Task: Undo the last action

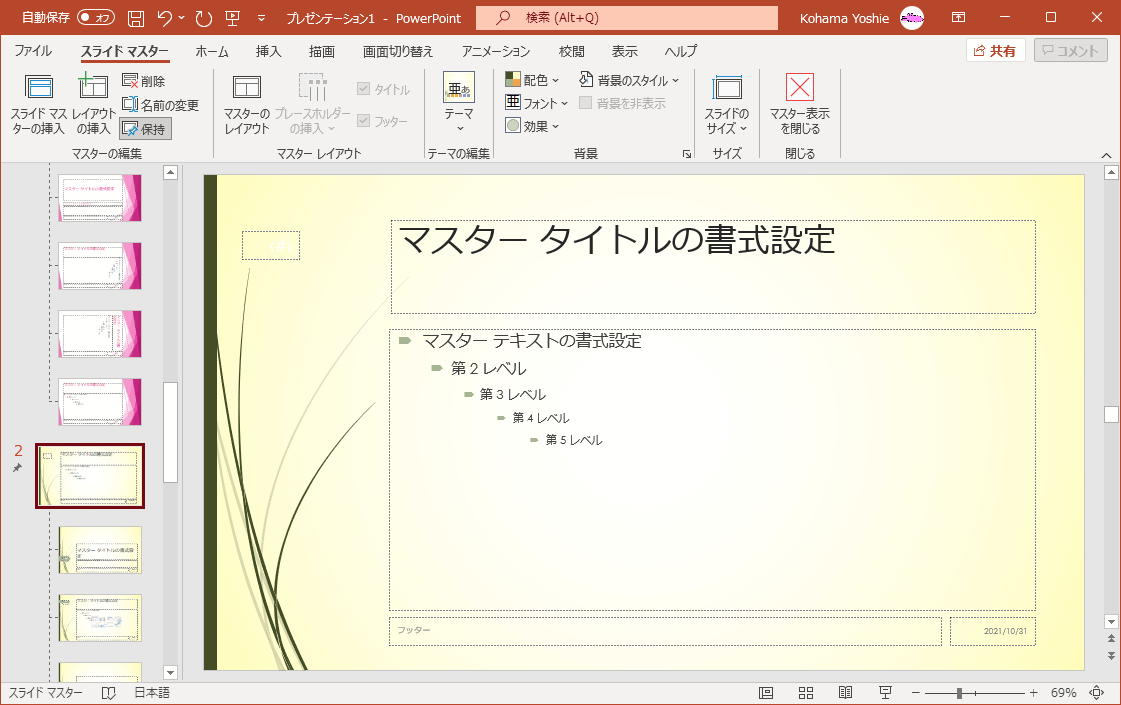Action: coord(165,19)
